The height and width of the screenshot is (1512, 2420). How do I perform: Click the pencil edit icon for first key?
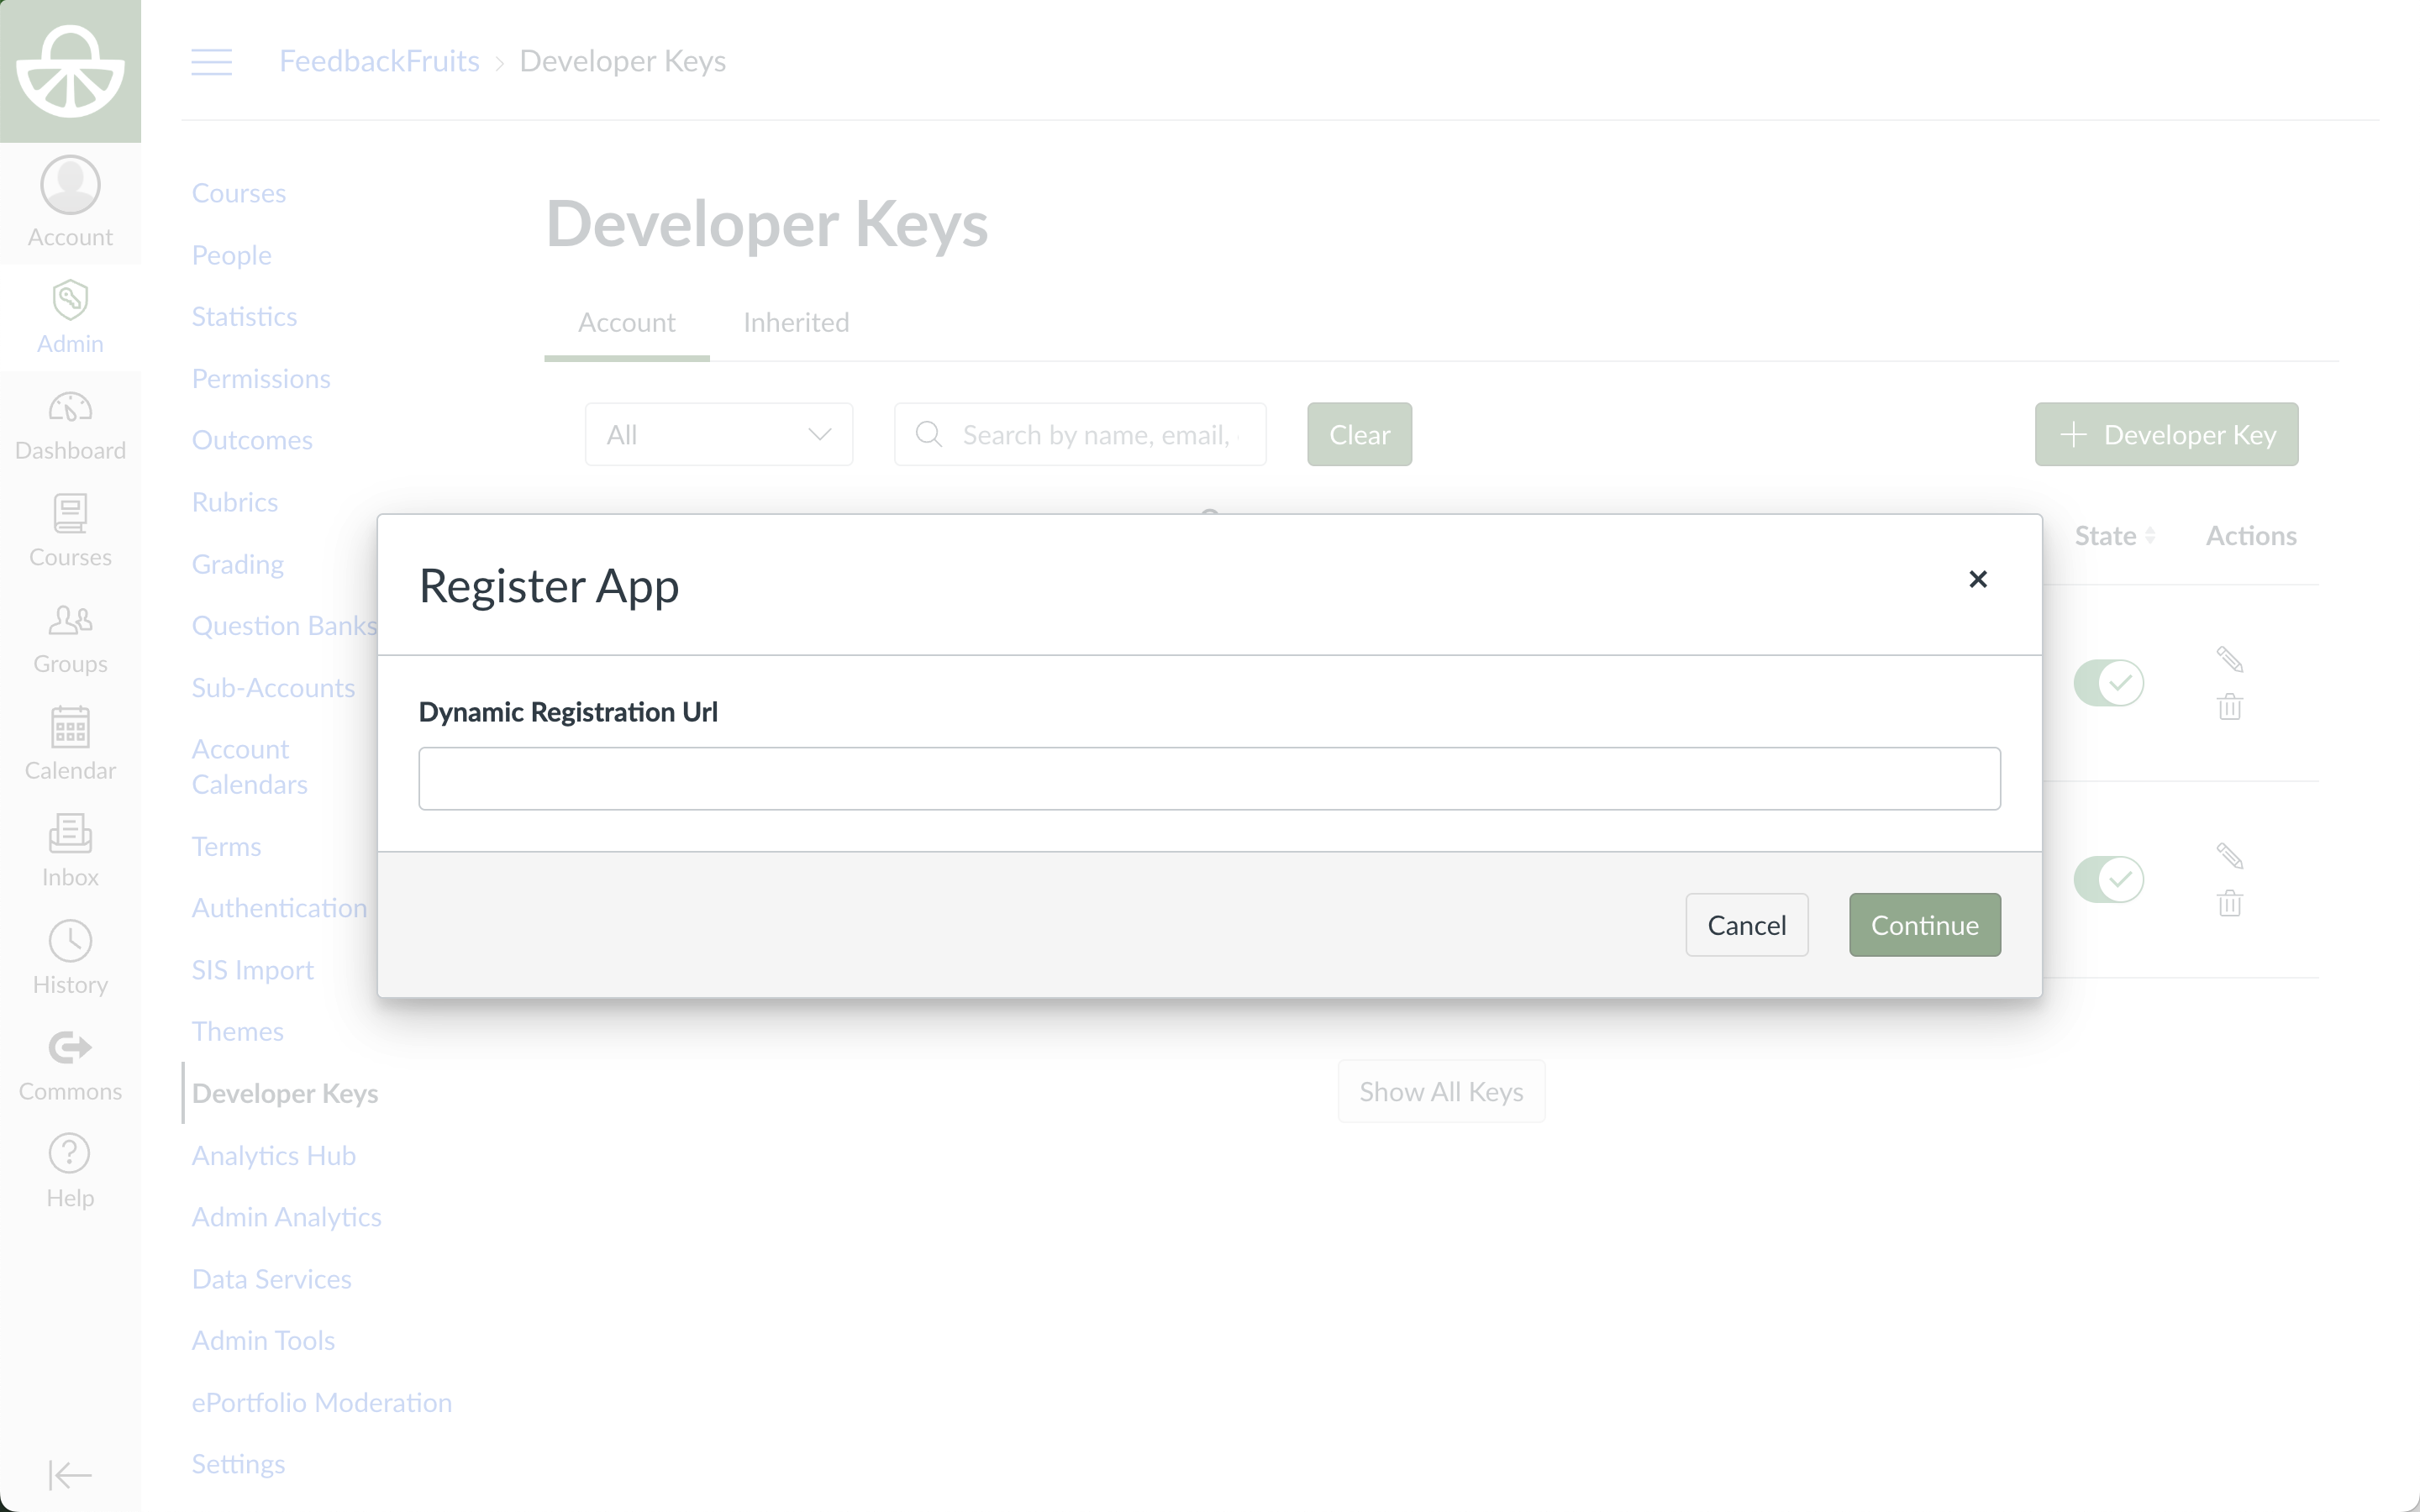(2229, 659)
